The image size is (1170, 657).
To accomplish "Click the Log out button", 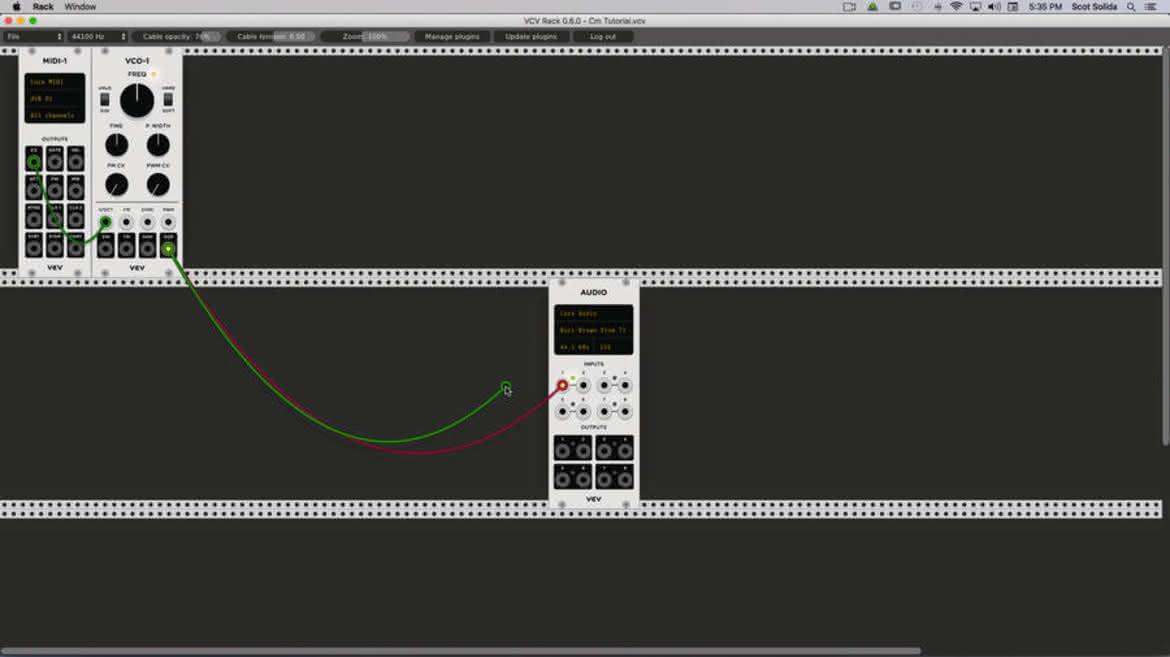I will pos(603,37).
